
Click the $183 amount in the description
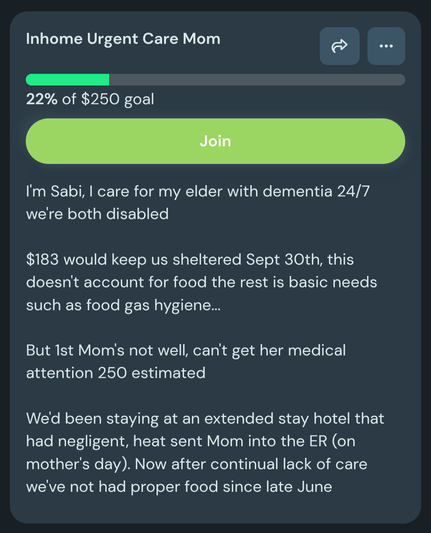point(42,259)
